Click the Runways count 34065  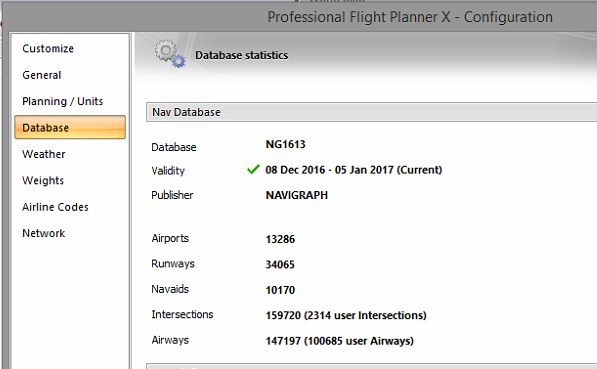tap(280, 264)
